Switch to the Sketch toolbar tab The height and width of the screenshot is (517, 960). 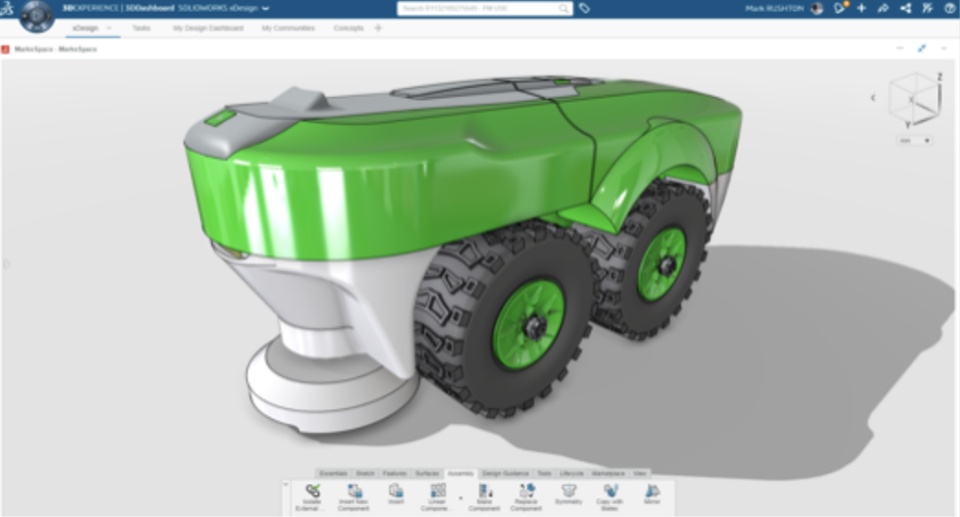click(x=365, y=474)
